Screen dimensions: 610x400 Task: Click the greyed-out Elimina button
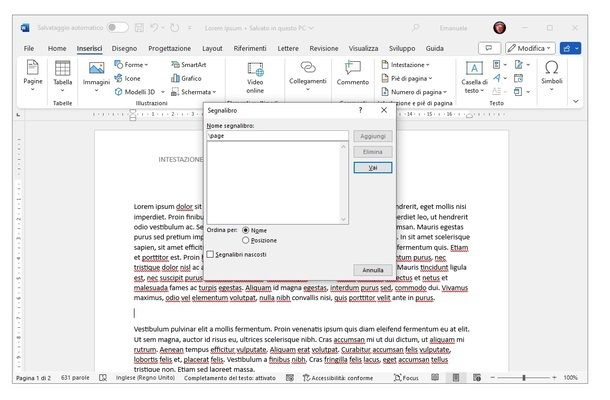(373, 152)
